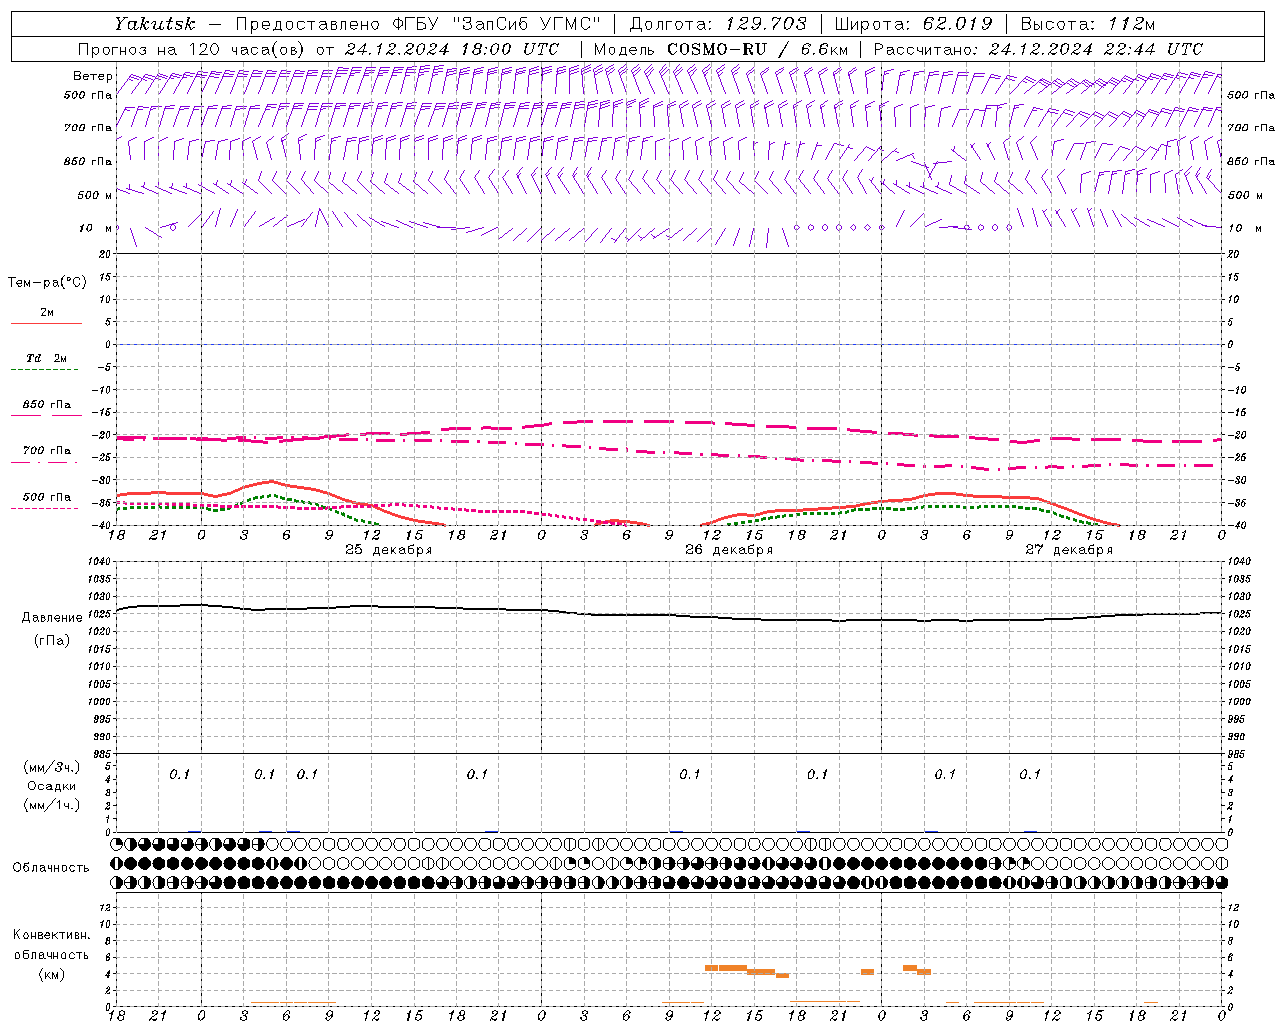Click the '500 гПа' temperature legend entry
The image size is (1280, 1024).
[47, 497]
